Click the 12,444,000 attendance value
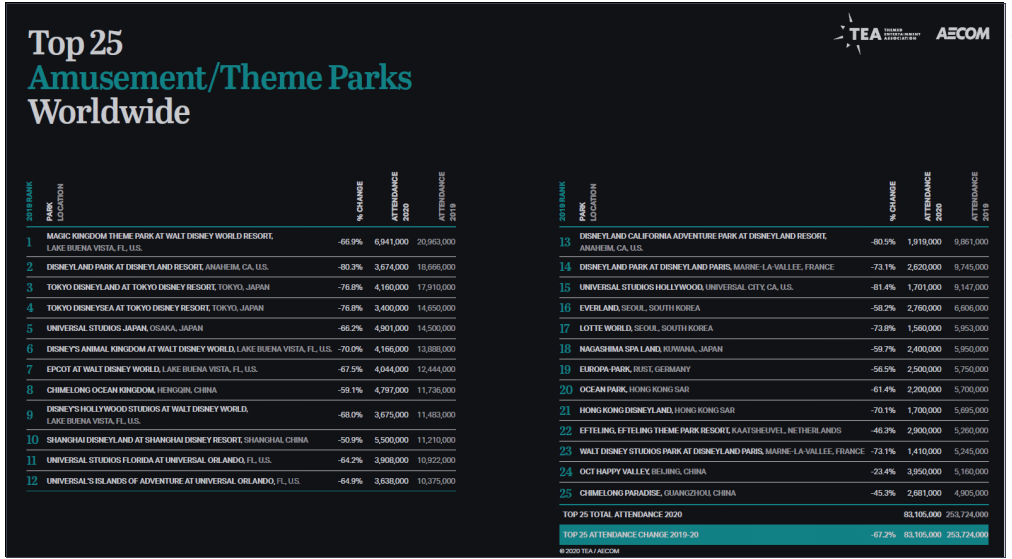Image resolution: width=1012 pixels, height=559 pixels. pyautogui.click(x=436, y=369)
